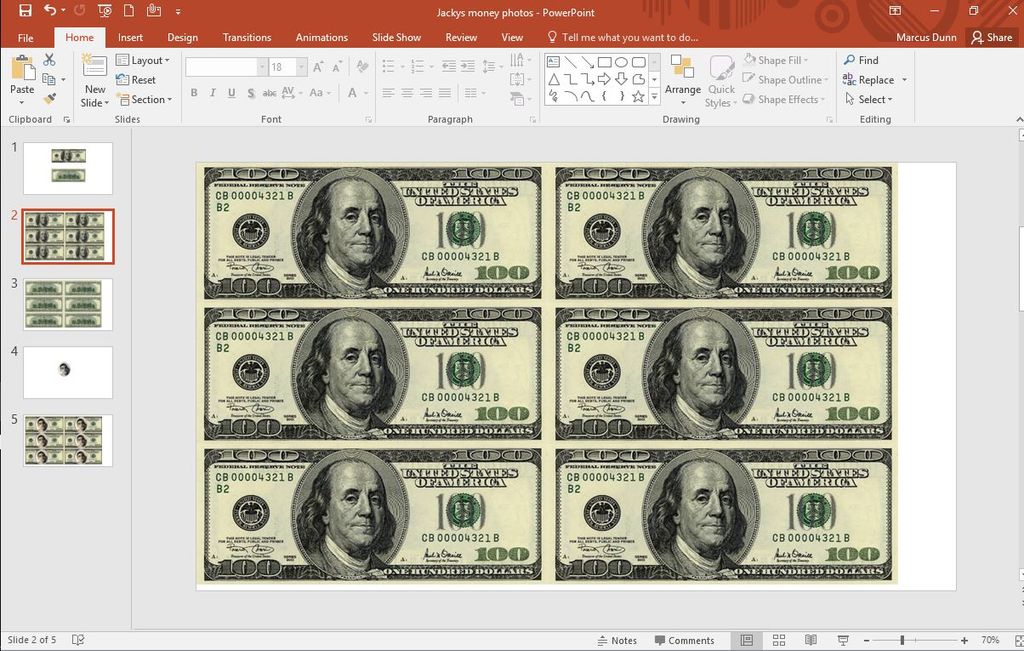
Task: Click the zoom in plus button
Action: tap(965, 641)
